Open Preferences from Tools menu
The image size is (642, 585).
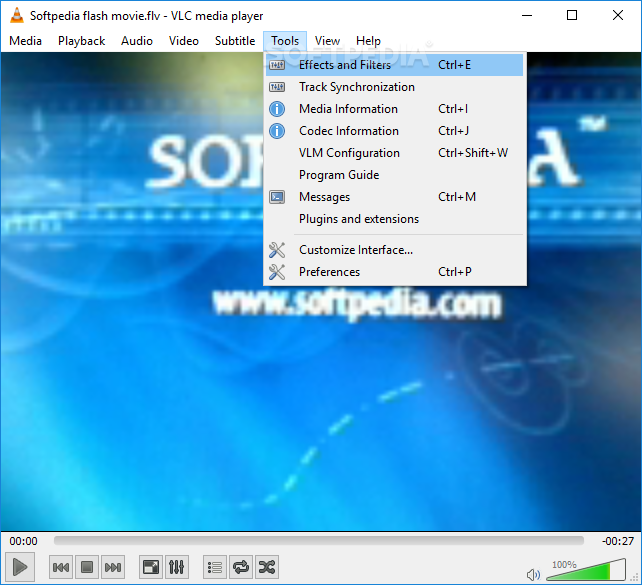(394, 272)
